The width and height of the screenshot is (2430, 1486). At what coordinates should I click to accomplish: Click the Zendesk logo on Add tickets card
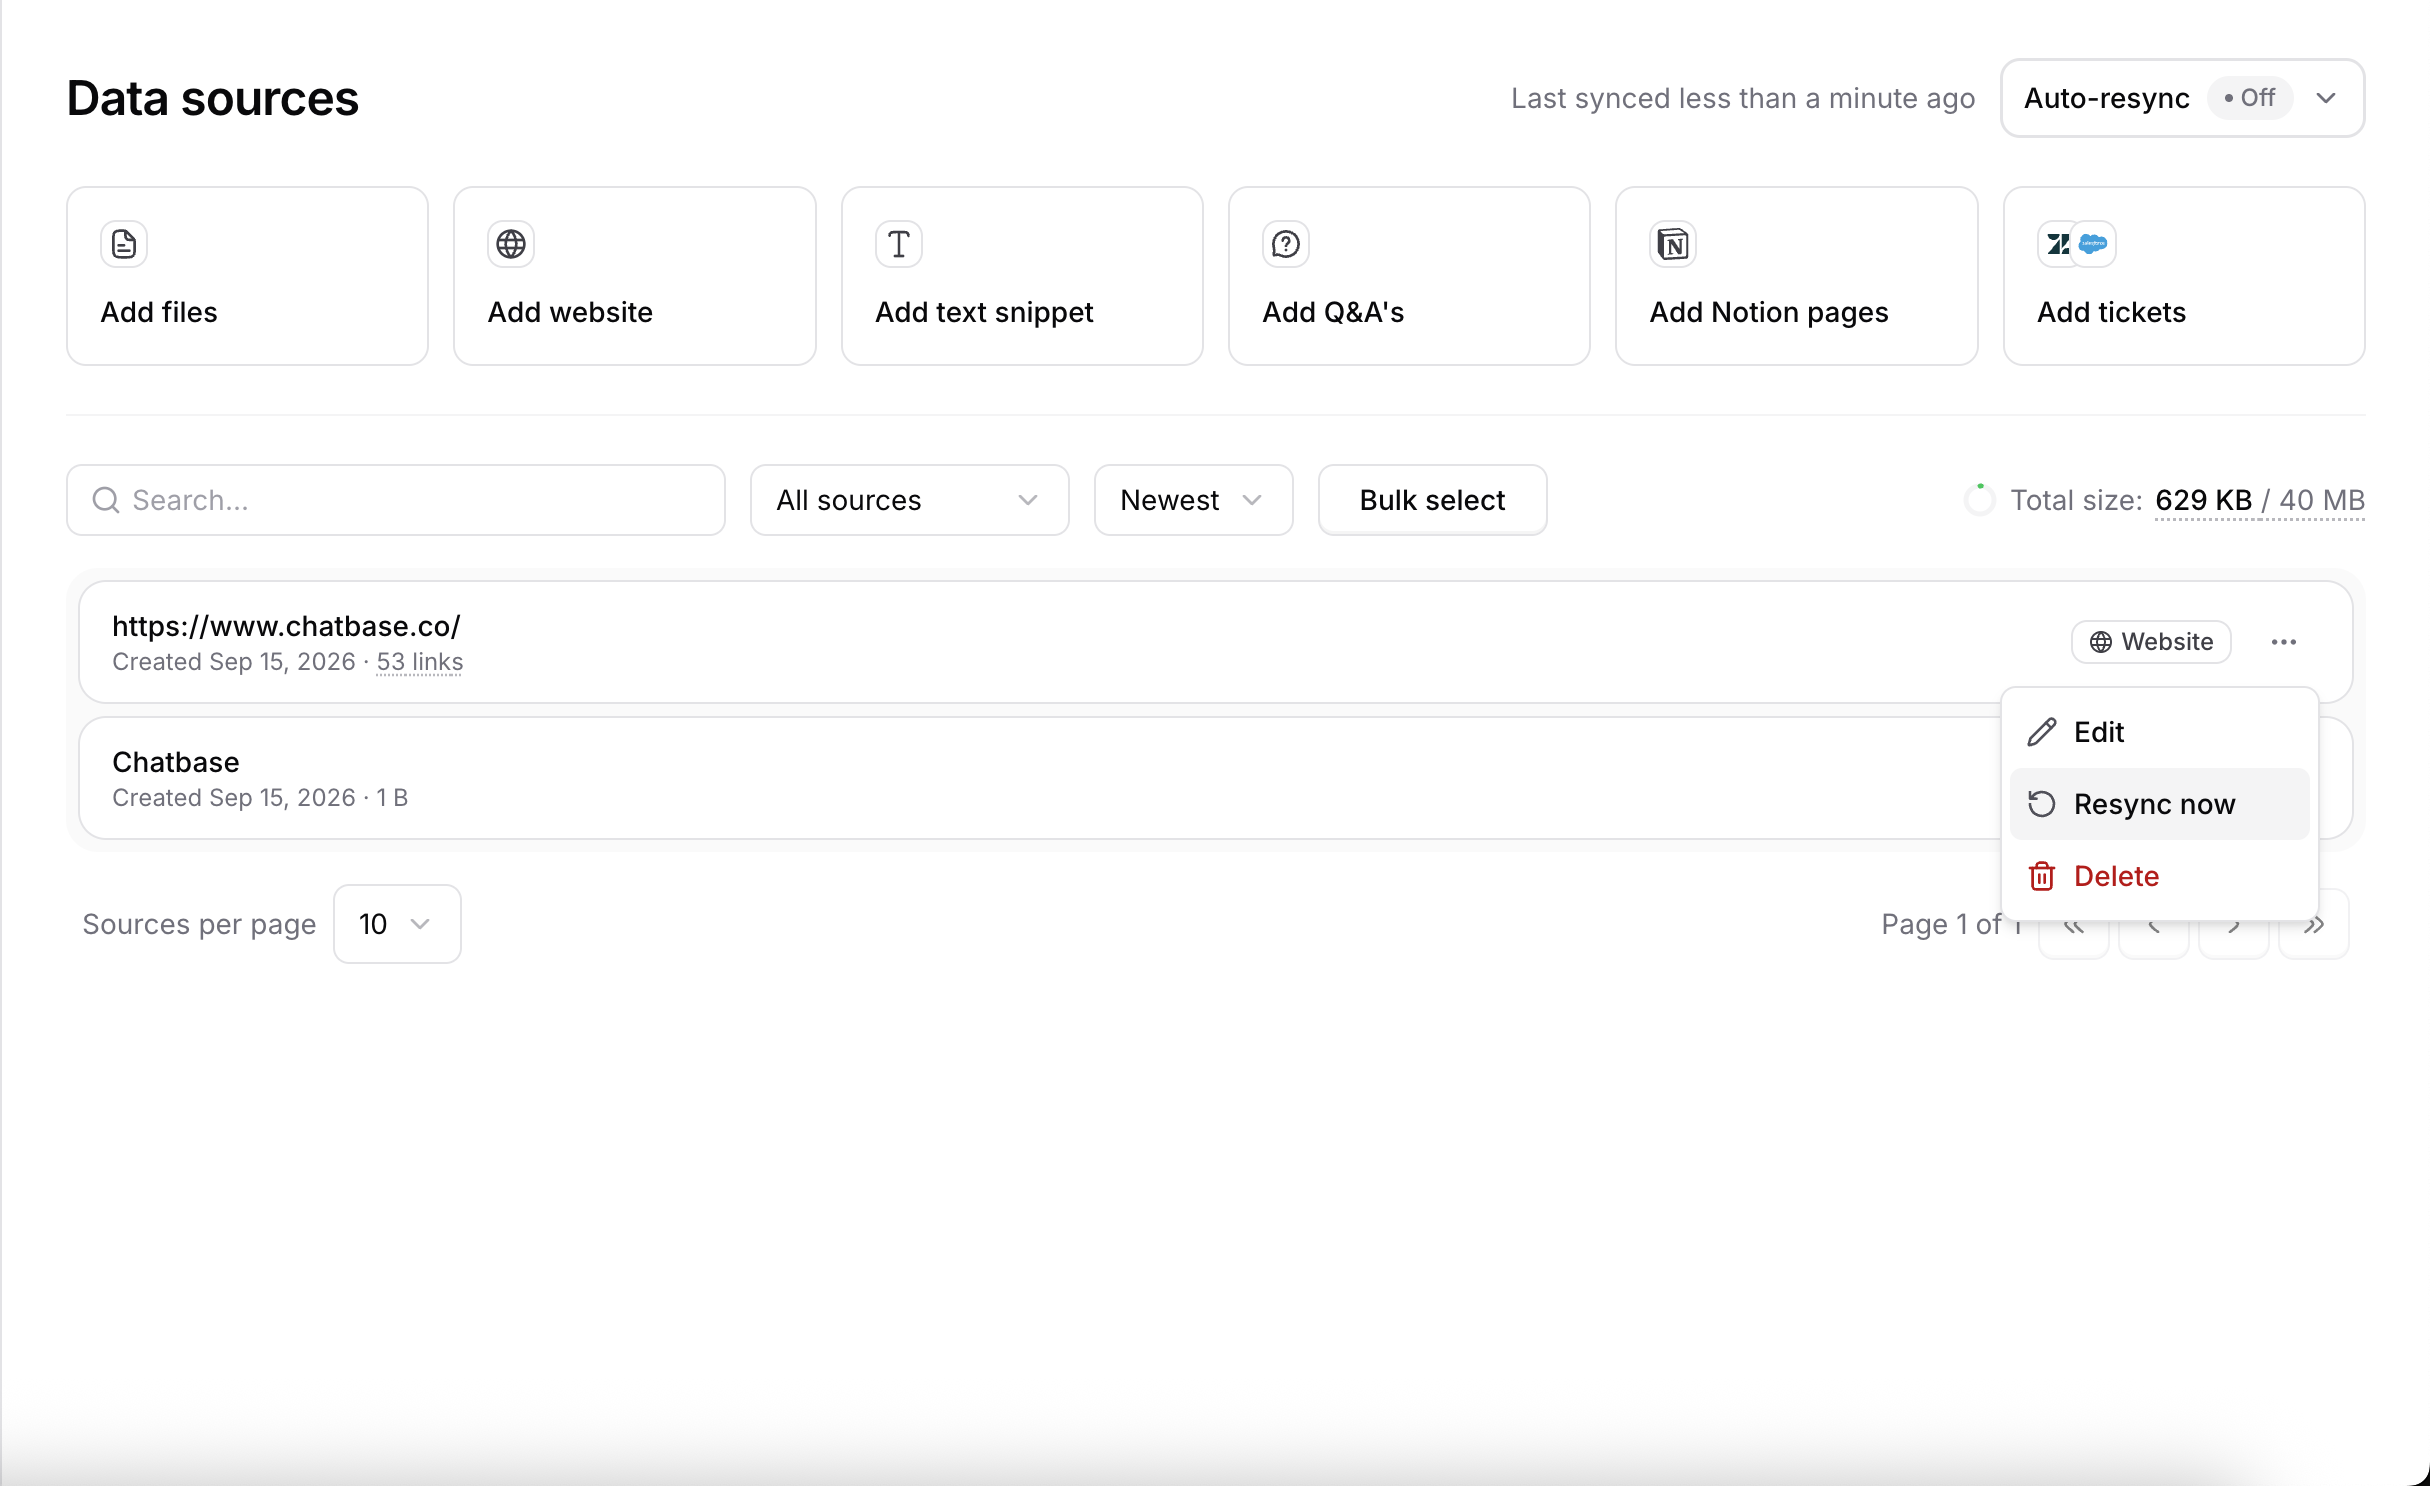coord(2058,244)
